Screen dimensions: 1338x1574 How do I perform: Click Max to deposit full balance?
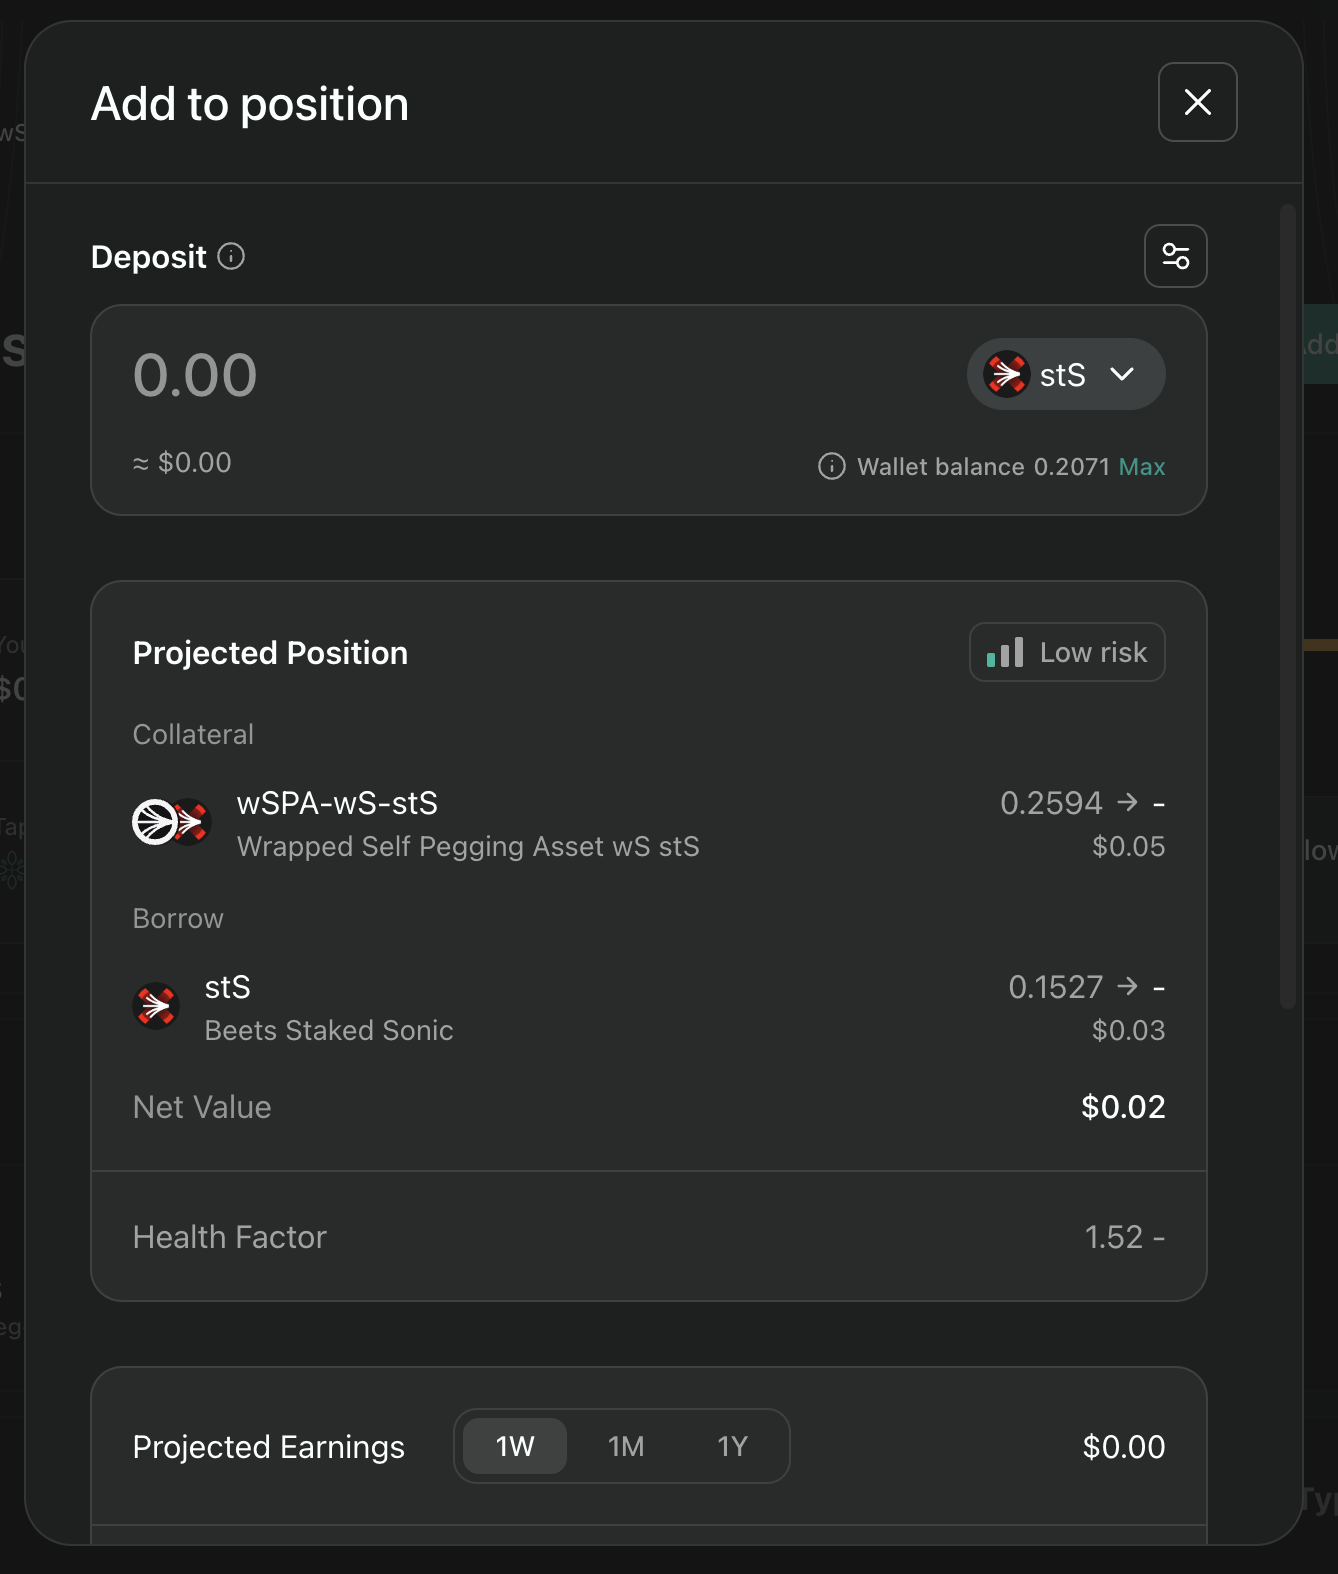coord(1141,467)
